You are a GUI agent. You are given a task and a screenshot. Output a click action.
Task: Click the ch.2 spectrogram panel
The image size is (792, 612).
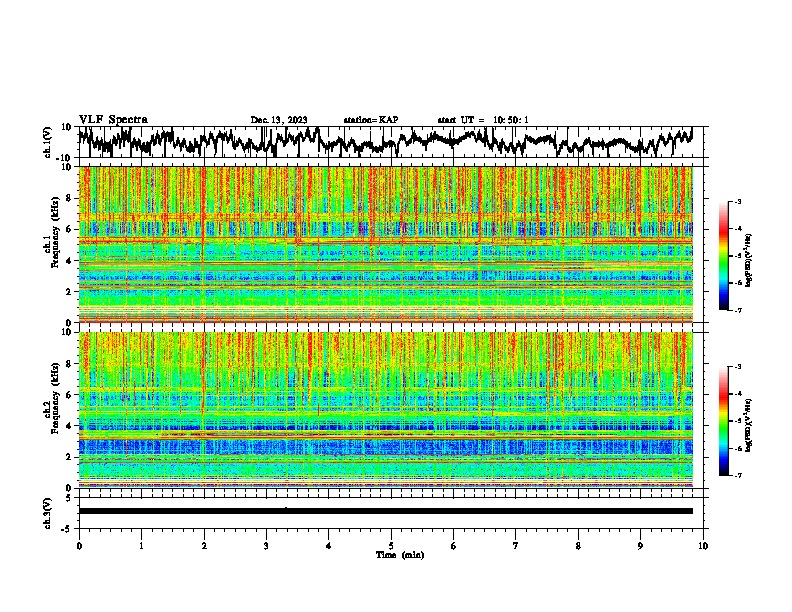click(385, 410)
